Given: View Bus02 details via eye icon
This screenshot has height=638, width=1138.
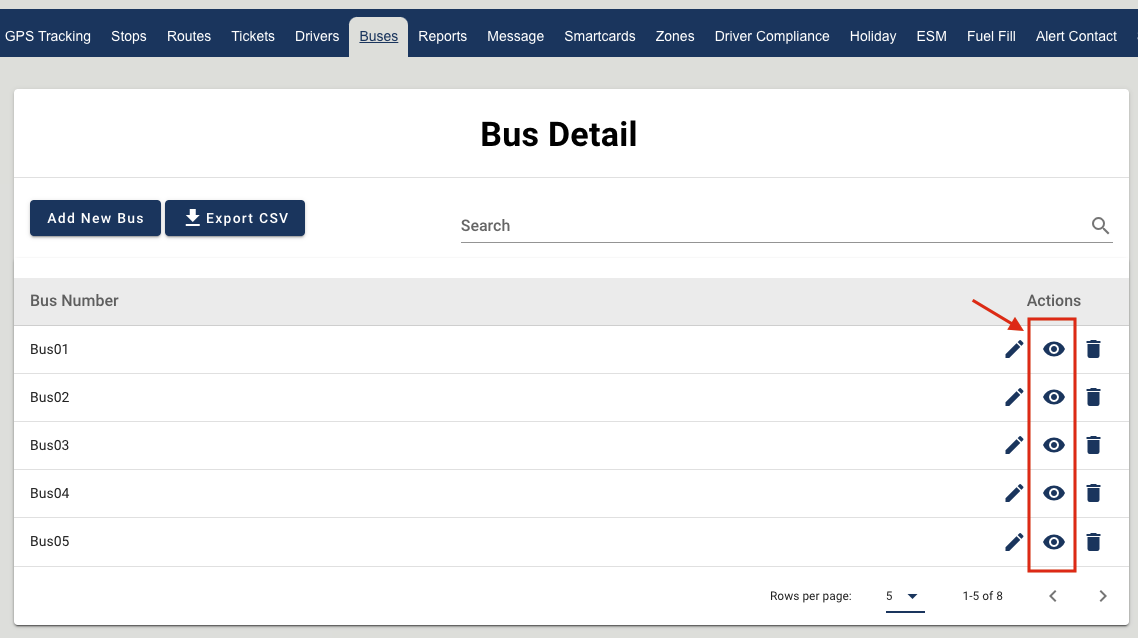Looking at the screenshot, I should (1054, 397).
